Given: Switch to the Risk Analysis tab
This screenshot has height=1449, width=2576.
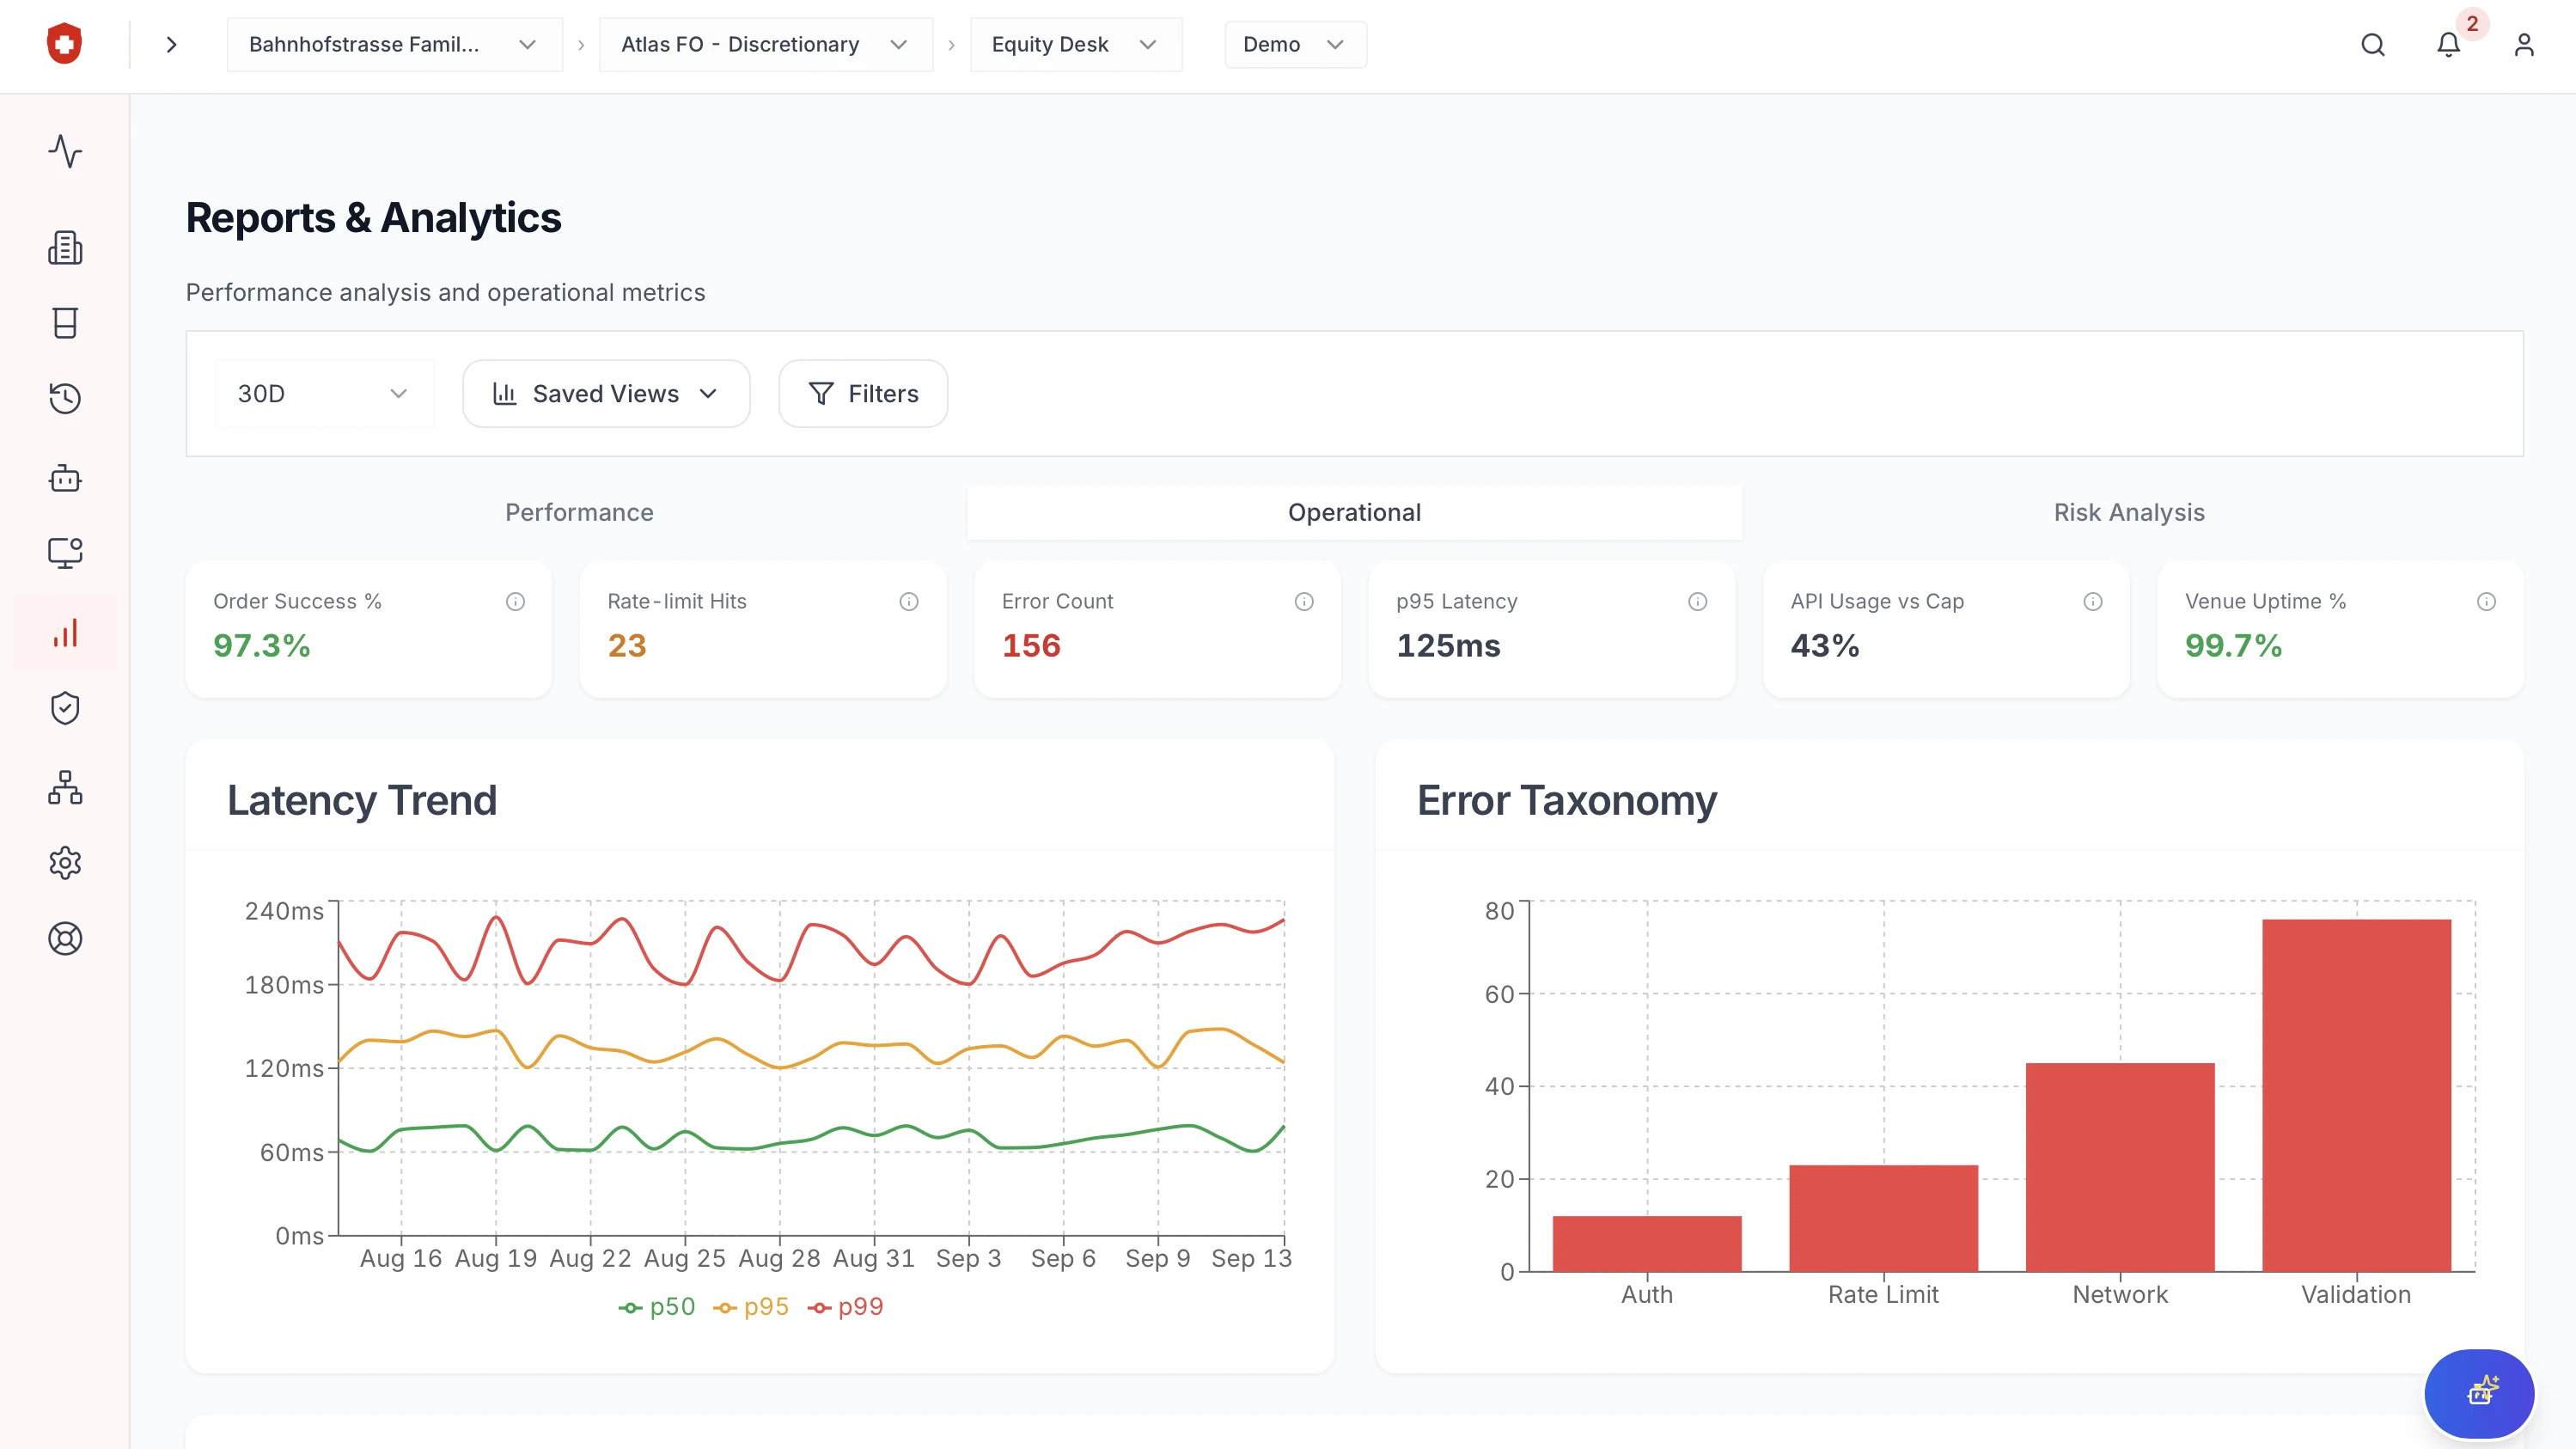Looking at the screenshot, I should (2129, 512).
